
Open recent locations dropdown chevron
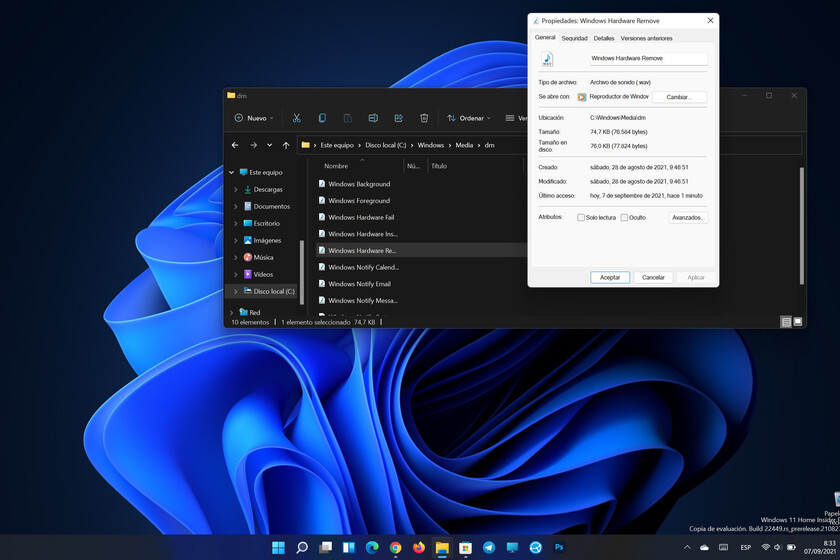pos(269,145)
